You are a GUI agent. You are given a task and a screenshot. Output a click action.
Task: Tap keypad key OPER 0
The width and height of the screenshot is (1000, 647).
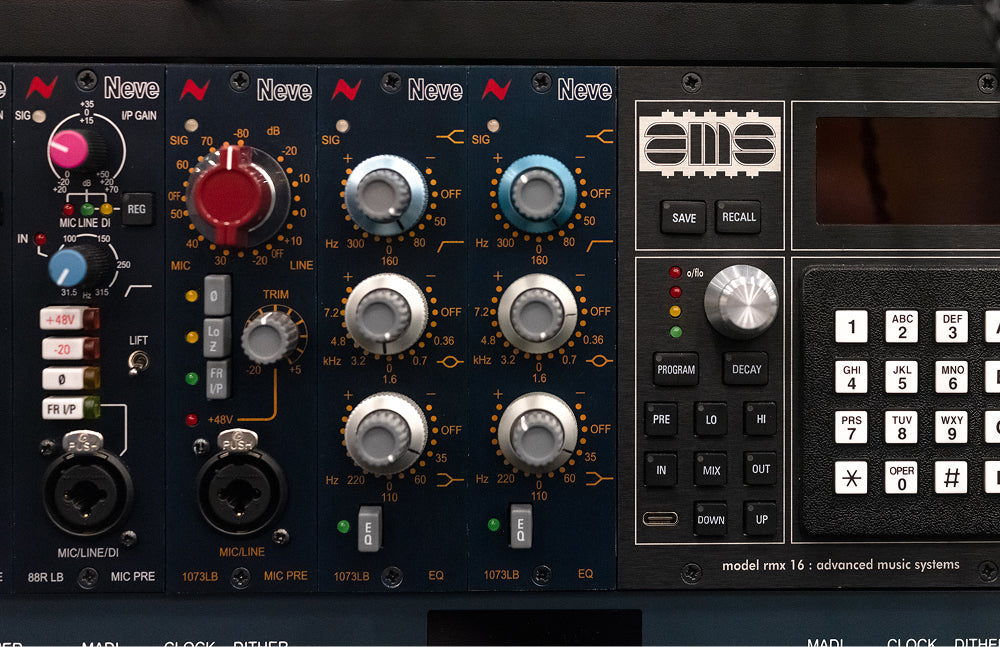(x=902, y=477)
